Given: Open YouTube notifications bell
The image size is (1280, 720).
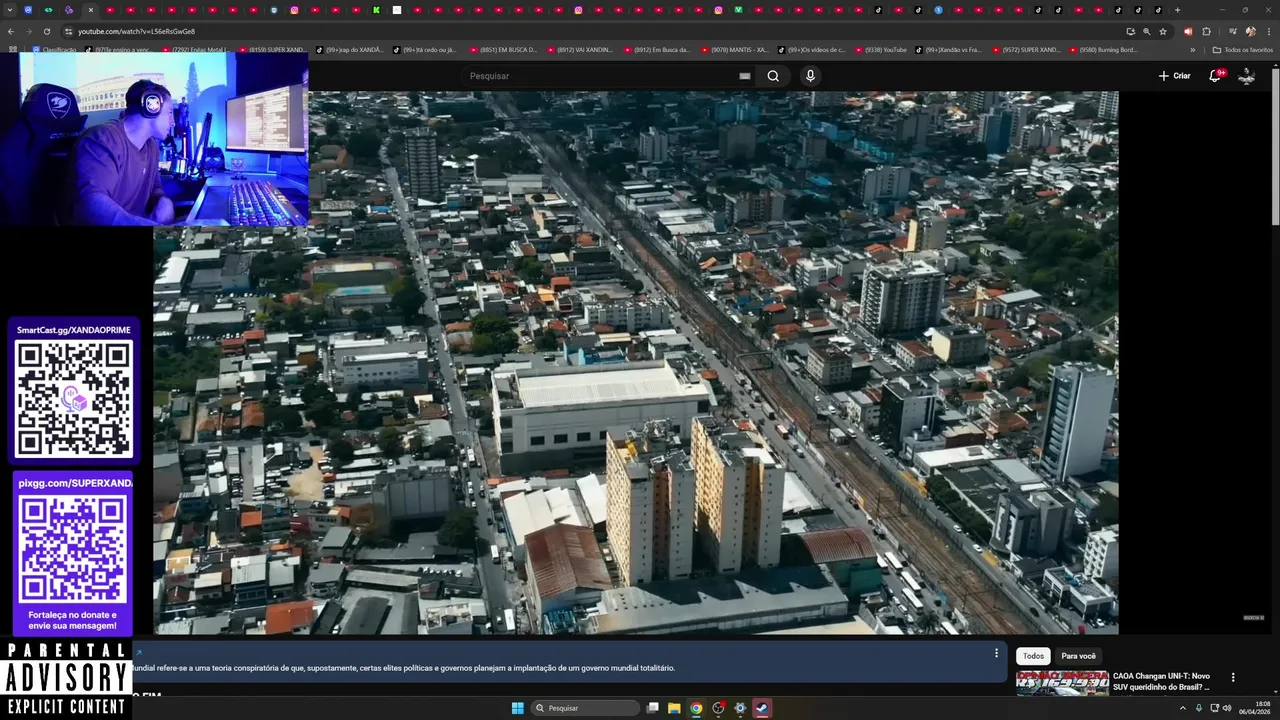Looking at the screenshot, I should [x=1215, y=76].
